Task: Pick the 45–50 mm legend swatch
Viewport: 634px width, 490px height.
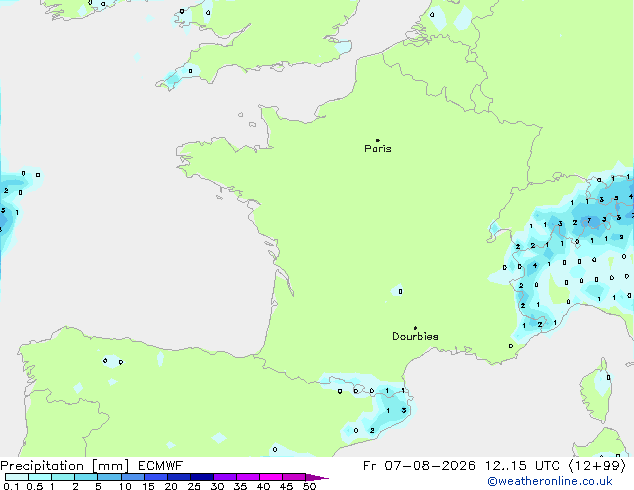Action: click(x=294, y=477)
